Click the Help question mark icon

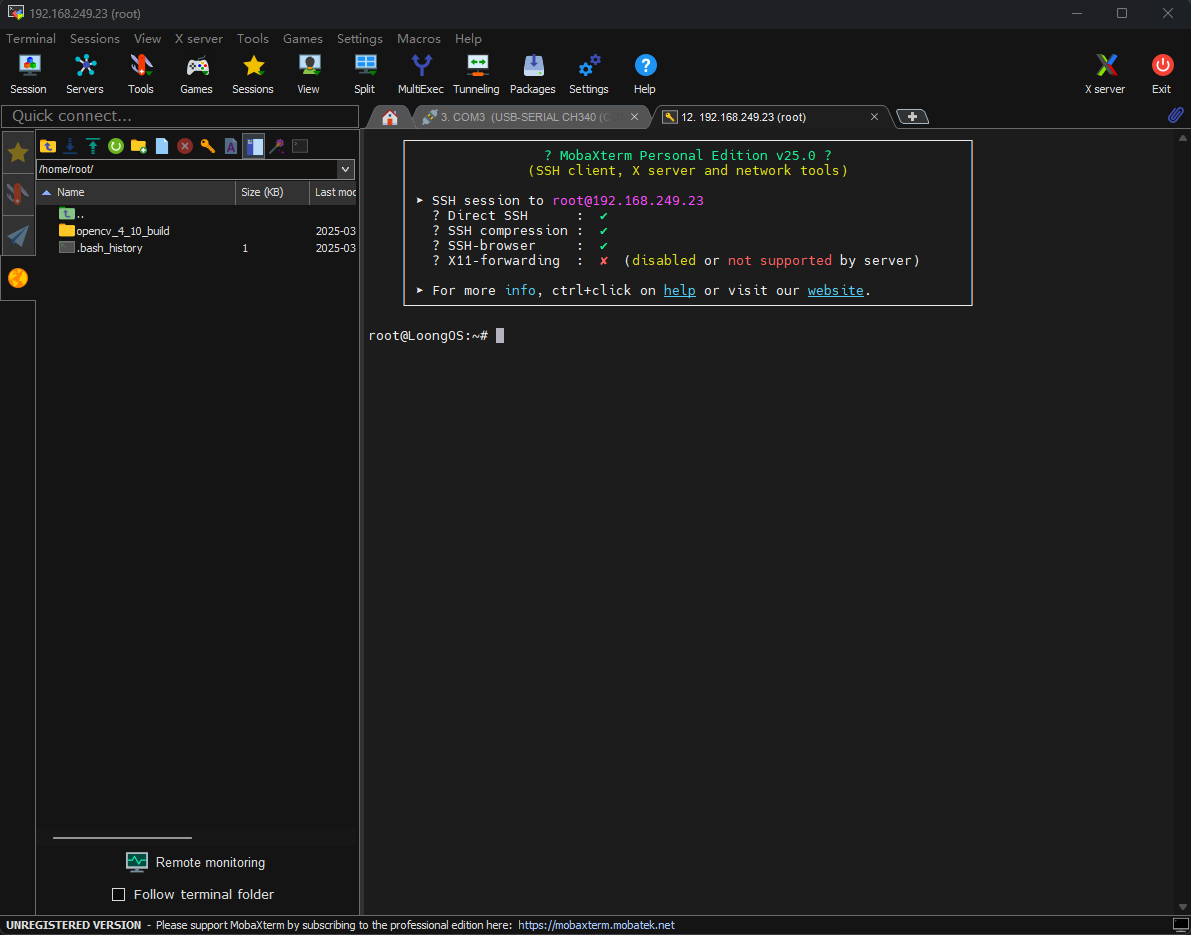point(645,74)
